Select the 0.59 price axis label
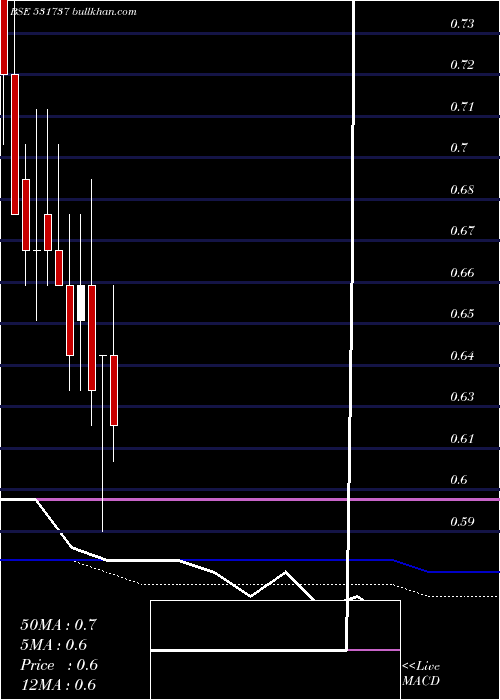The height and width of the screenshot is (700, 500). coord(462,521)
